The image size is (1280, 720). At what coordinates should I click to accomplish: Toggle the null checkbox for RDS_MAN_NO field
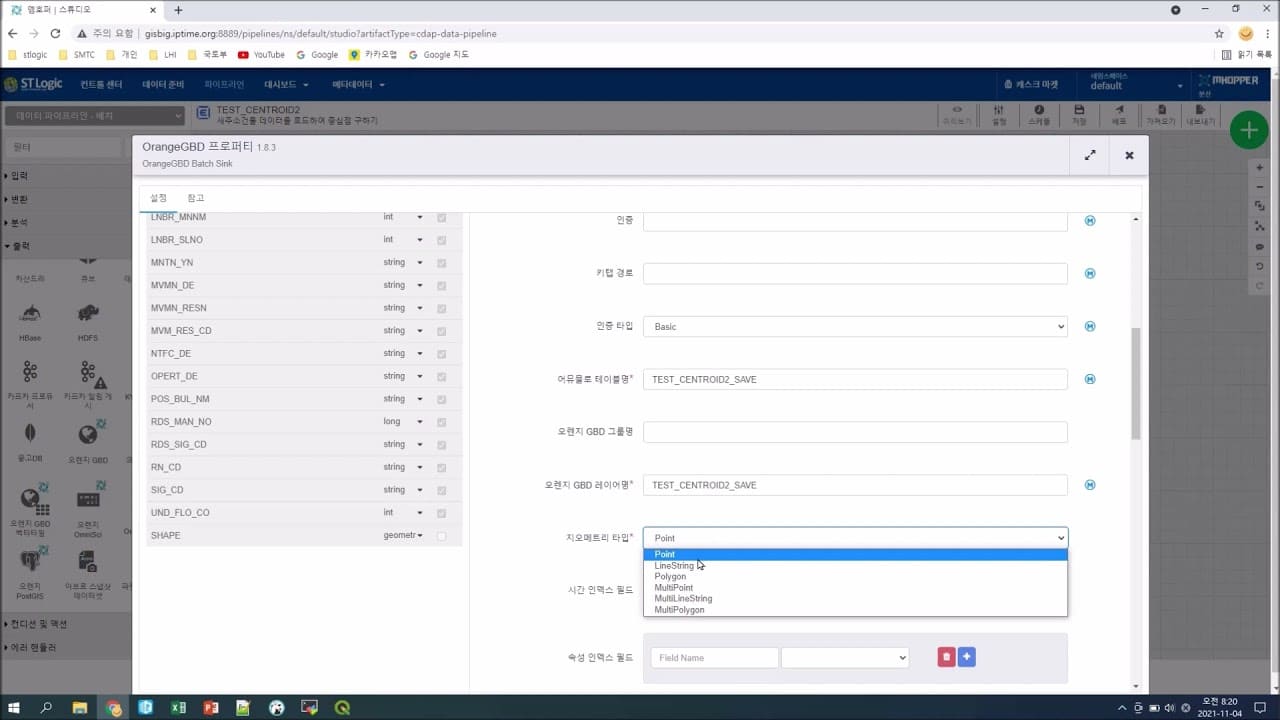[x=441, y=422]
